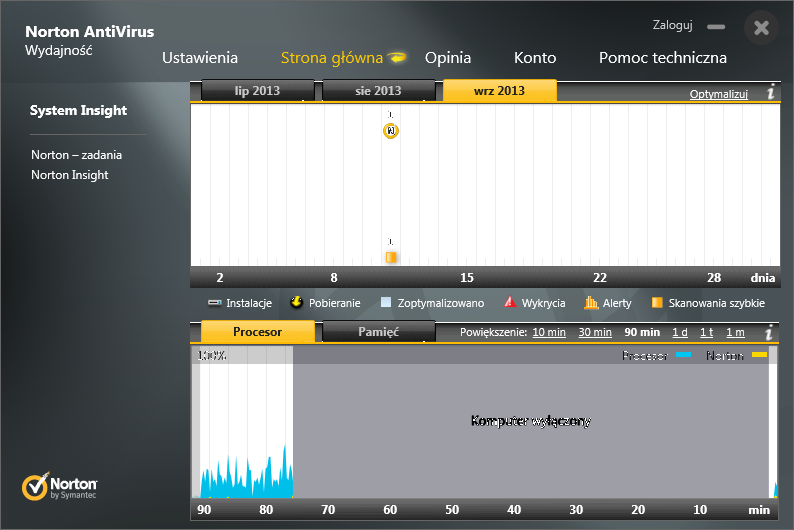
Task: Set zoom to 30 min
Action: (x=595, y=332)
